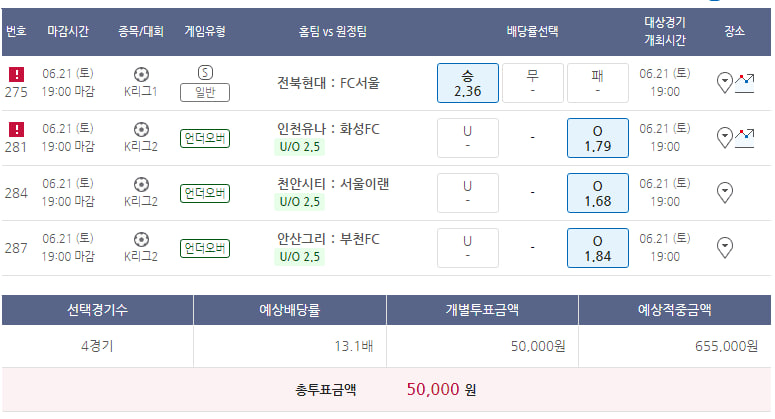775x419 pixels.
Task: Open the location pin for match 287
Action: pyautogui.click(x=725, y=247)
